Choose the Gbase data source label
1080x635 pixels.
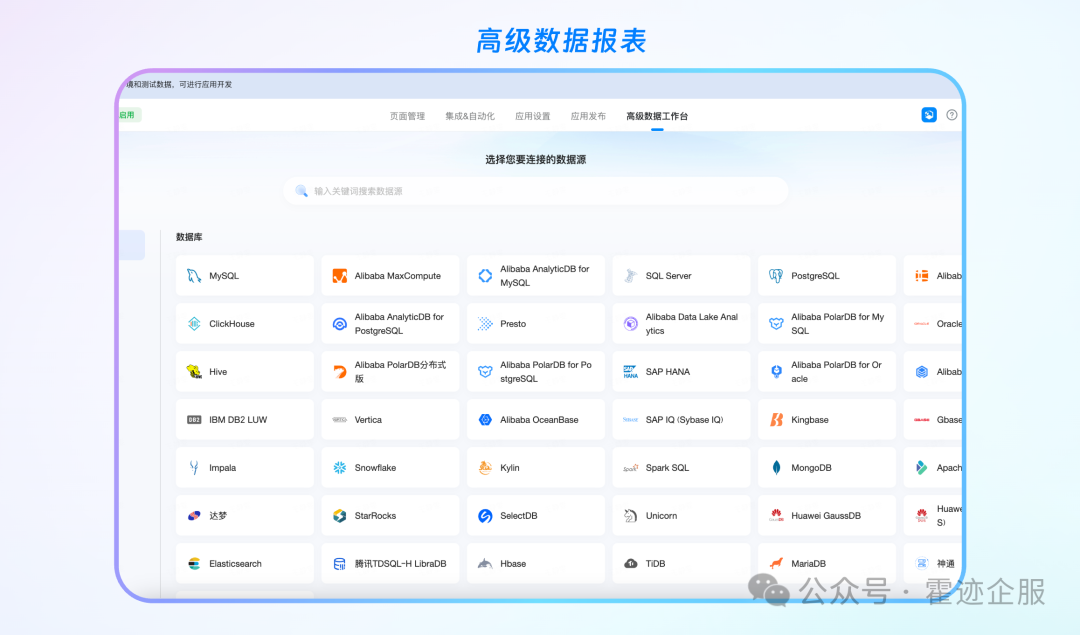click(949, 419)
